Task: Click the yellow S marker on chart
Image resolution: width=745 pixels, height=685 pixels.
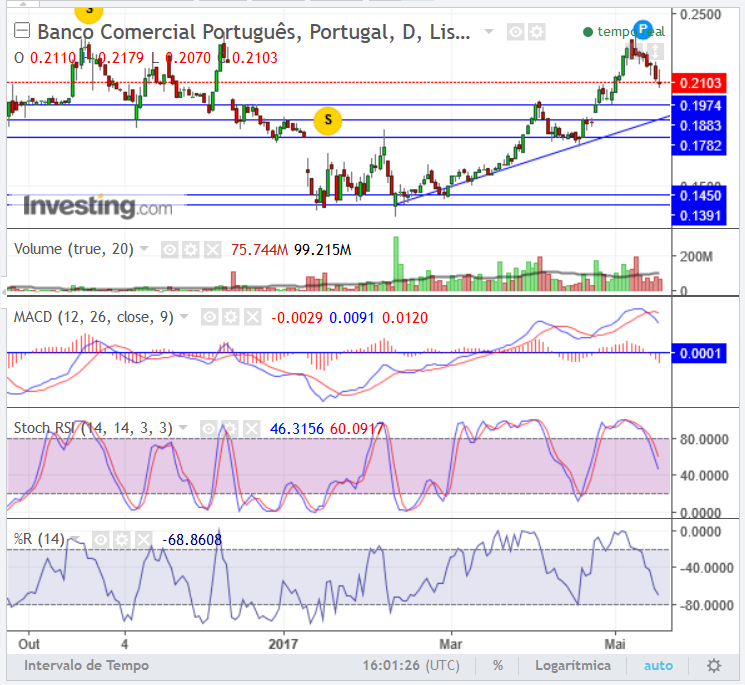Action: click(x=328, y=121)
